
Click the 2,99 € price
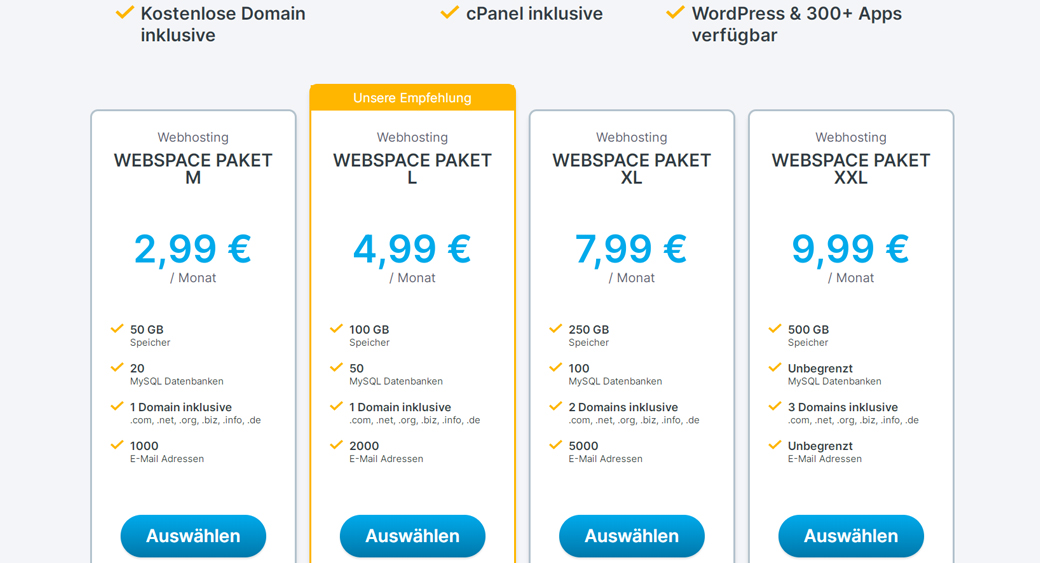click(193, 249)
